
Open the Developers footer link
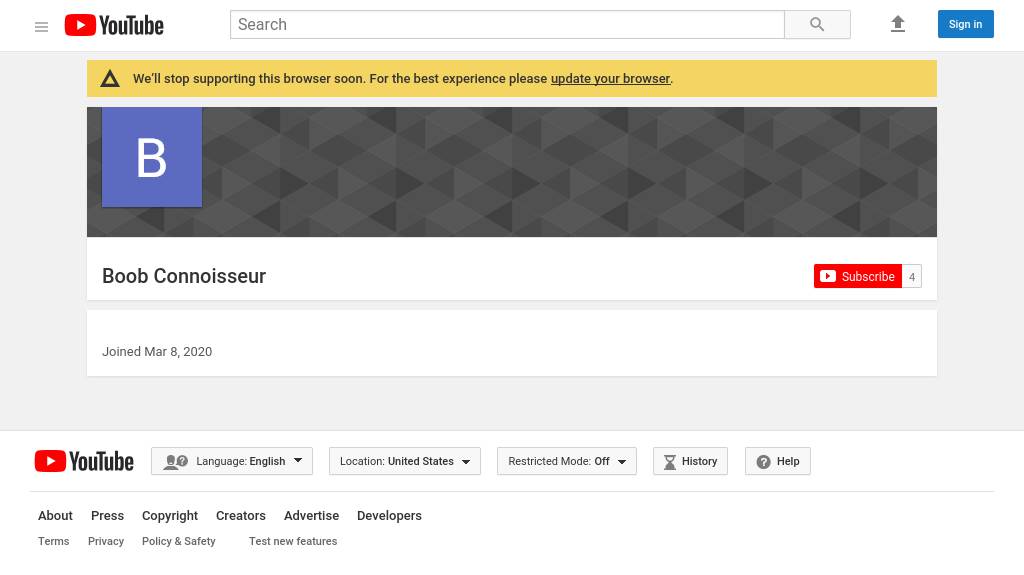click(389, 516)
